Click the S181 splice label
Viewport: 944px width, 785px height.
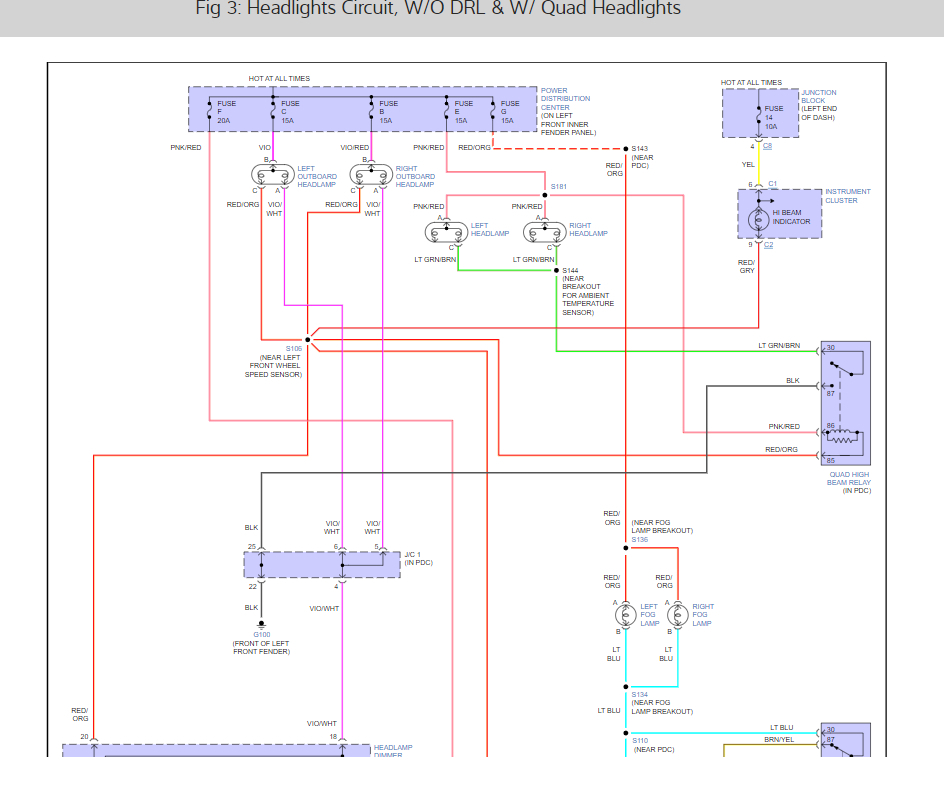point(559,187)
